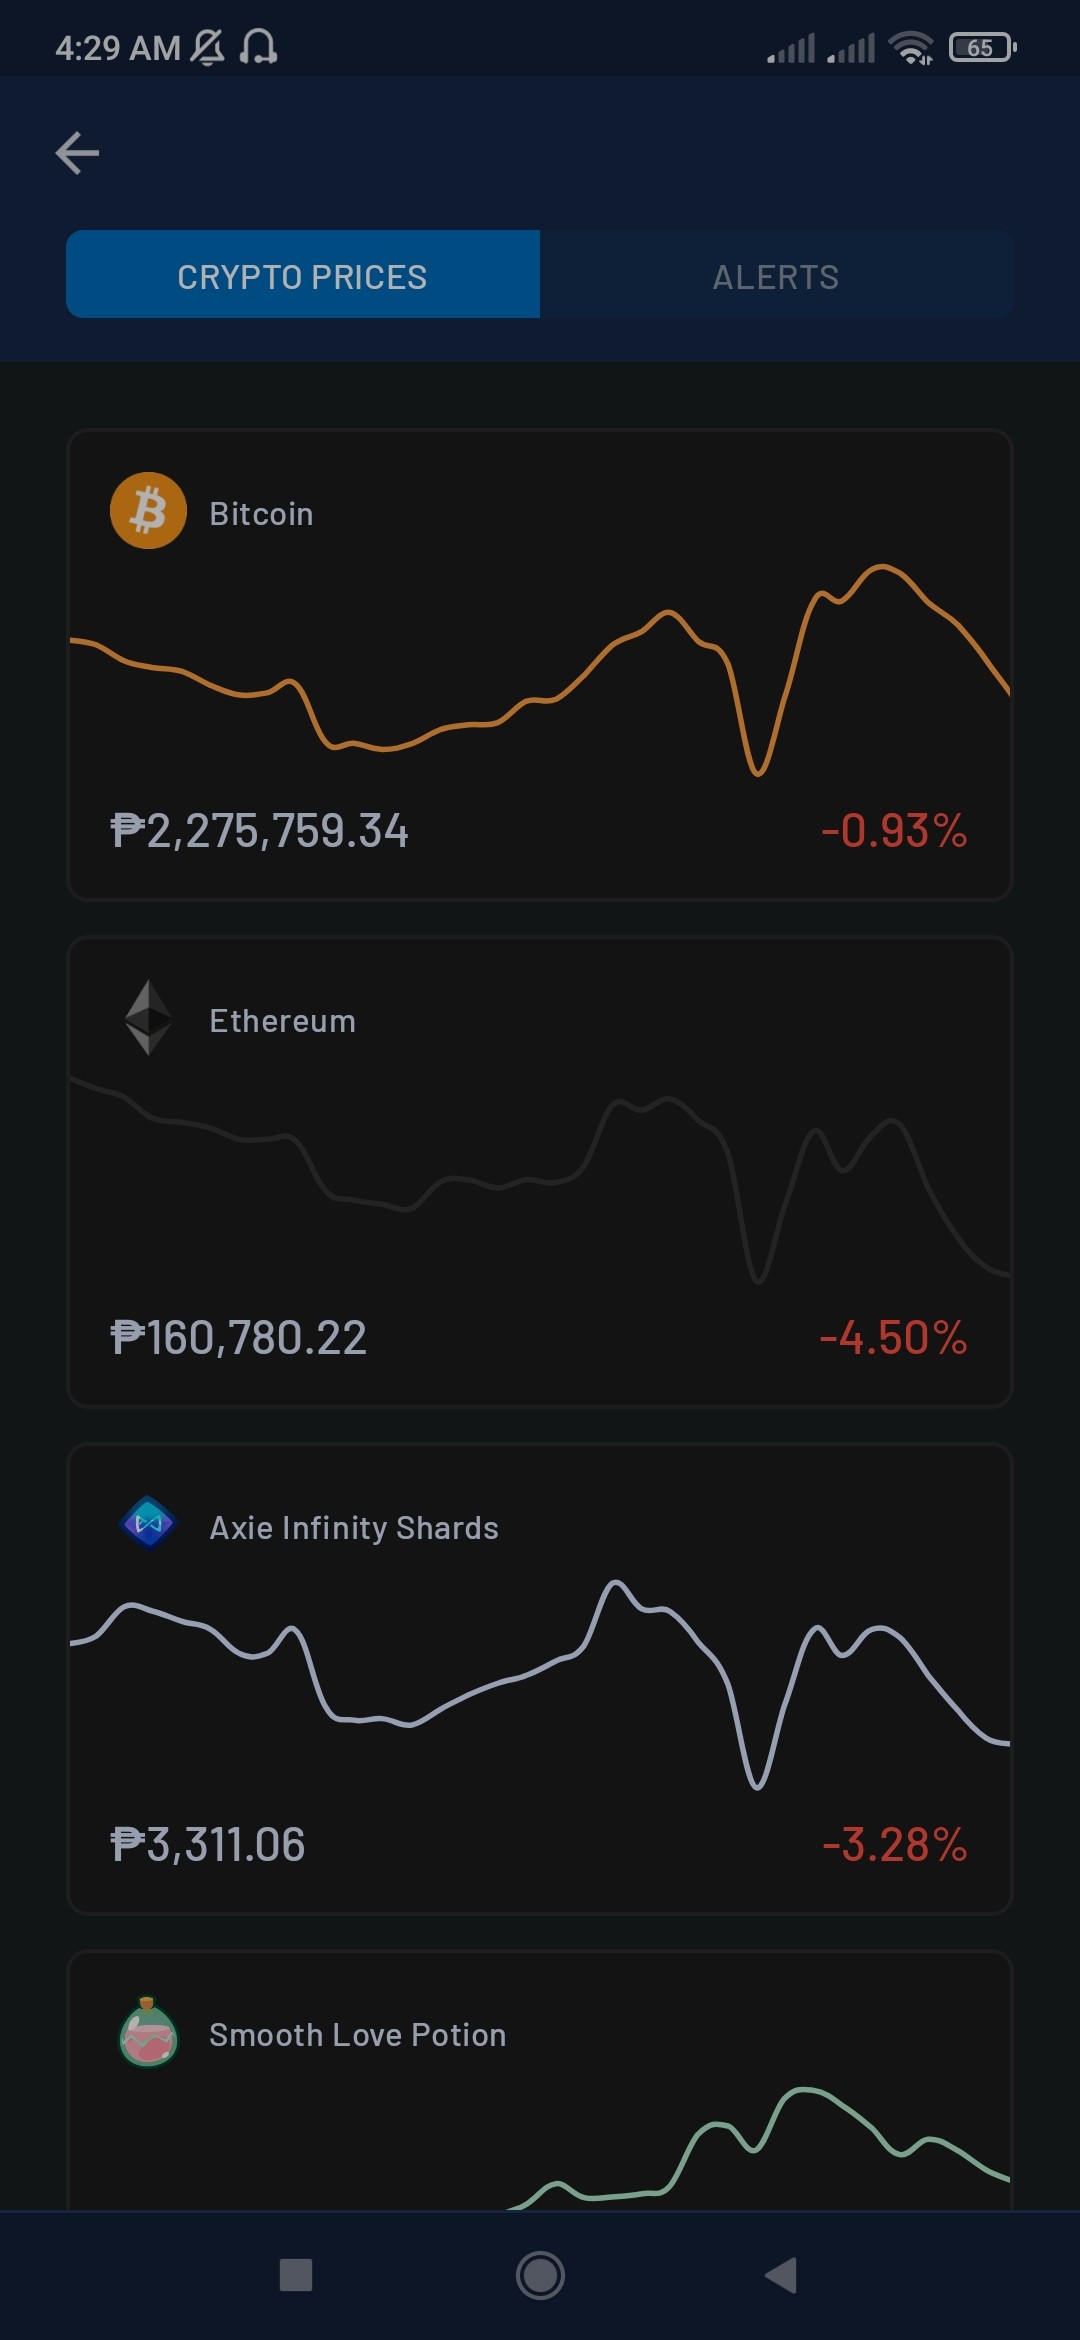The image size is (1080, 2340).
Task: Tap the Ethereum diamond icon
Action: coord(148,1017)
